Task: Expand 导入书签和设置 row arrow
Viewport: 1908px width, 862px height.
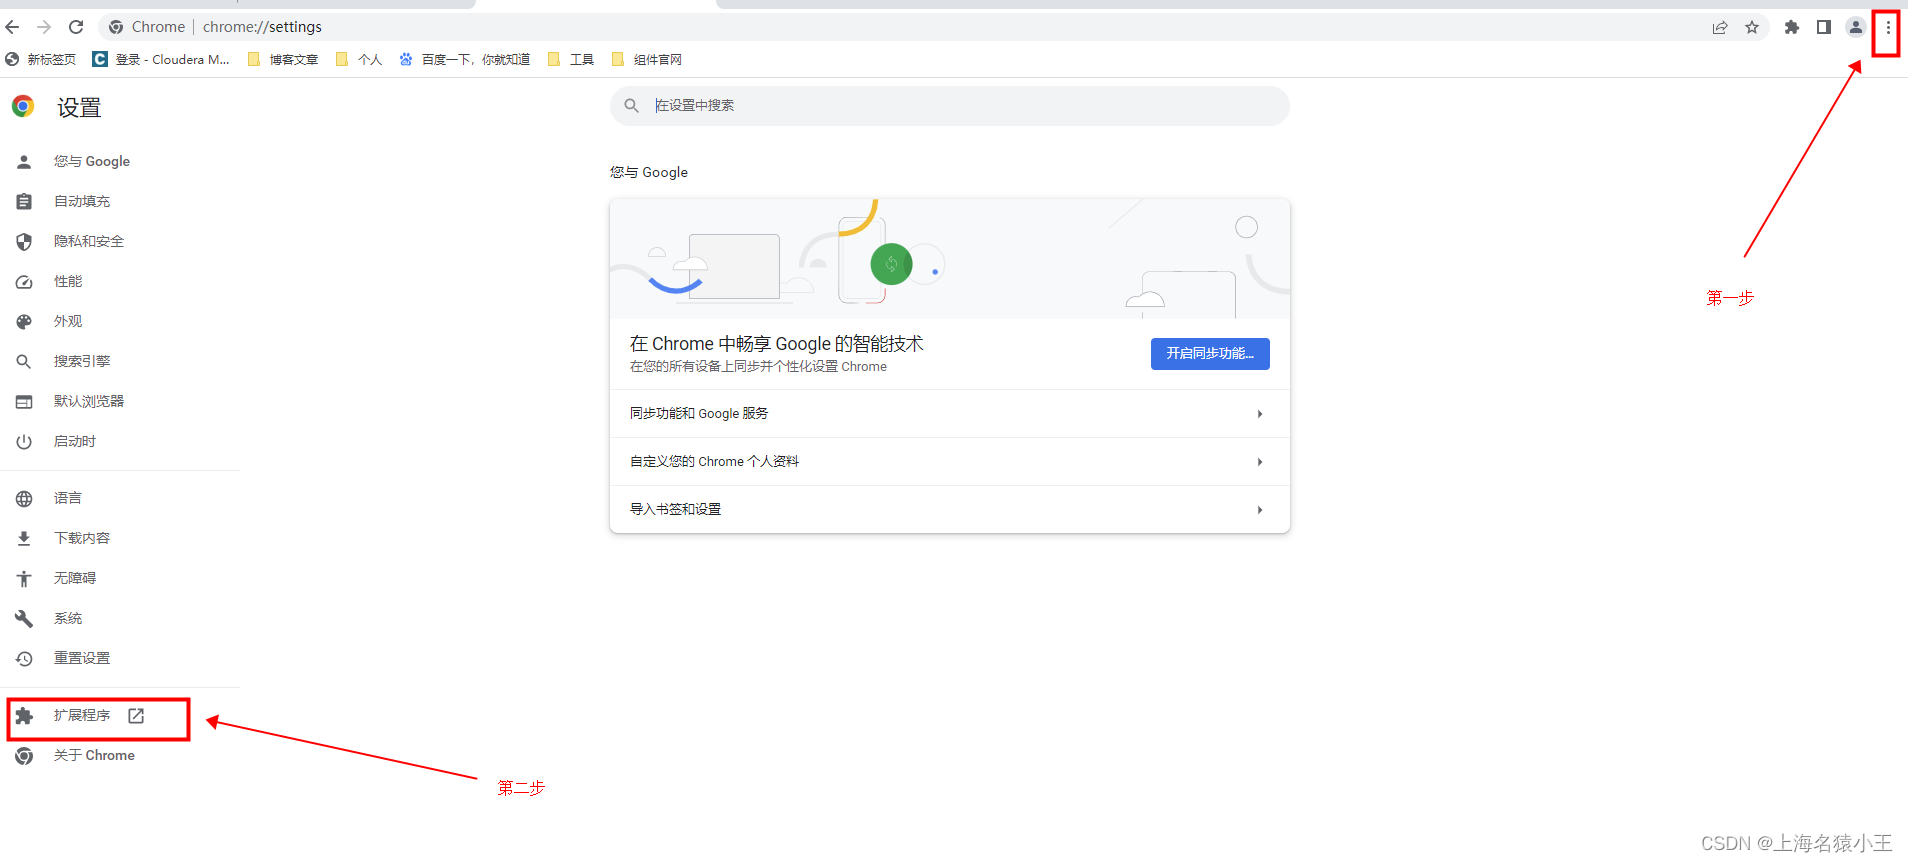Action: tap(1260, 510)
